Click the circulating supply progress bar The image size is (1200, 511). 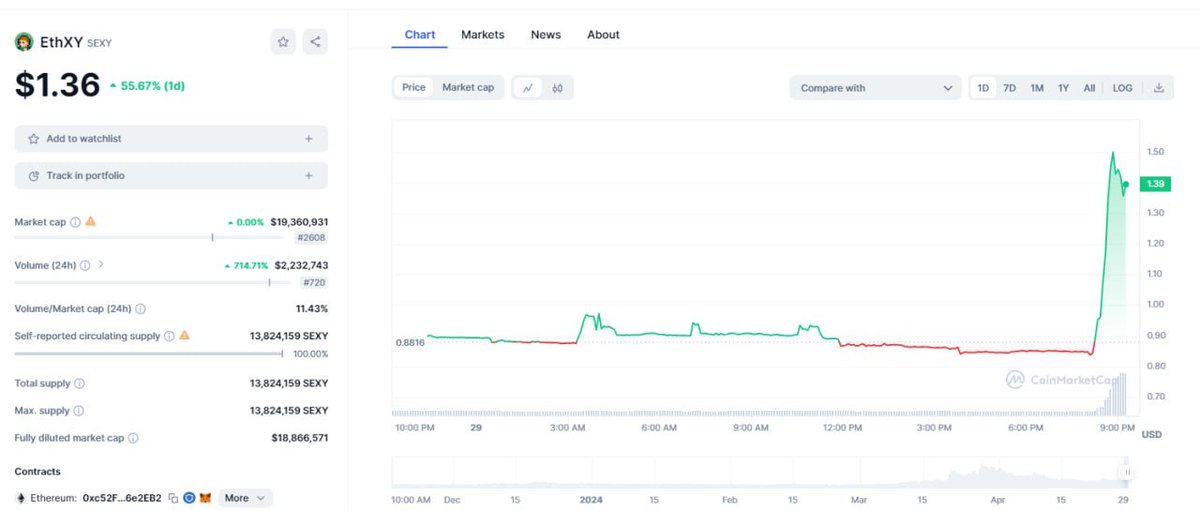click(148, 353)
